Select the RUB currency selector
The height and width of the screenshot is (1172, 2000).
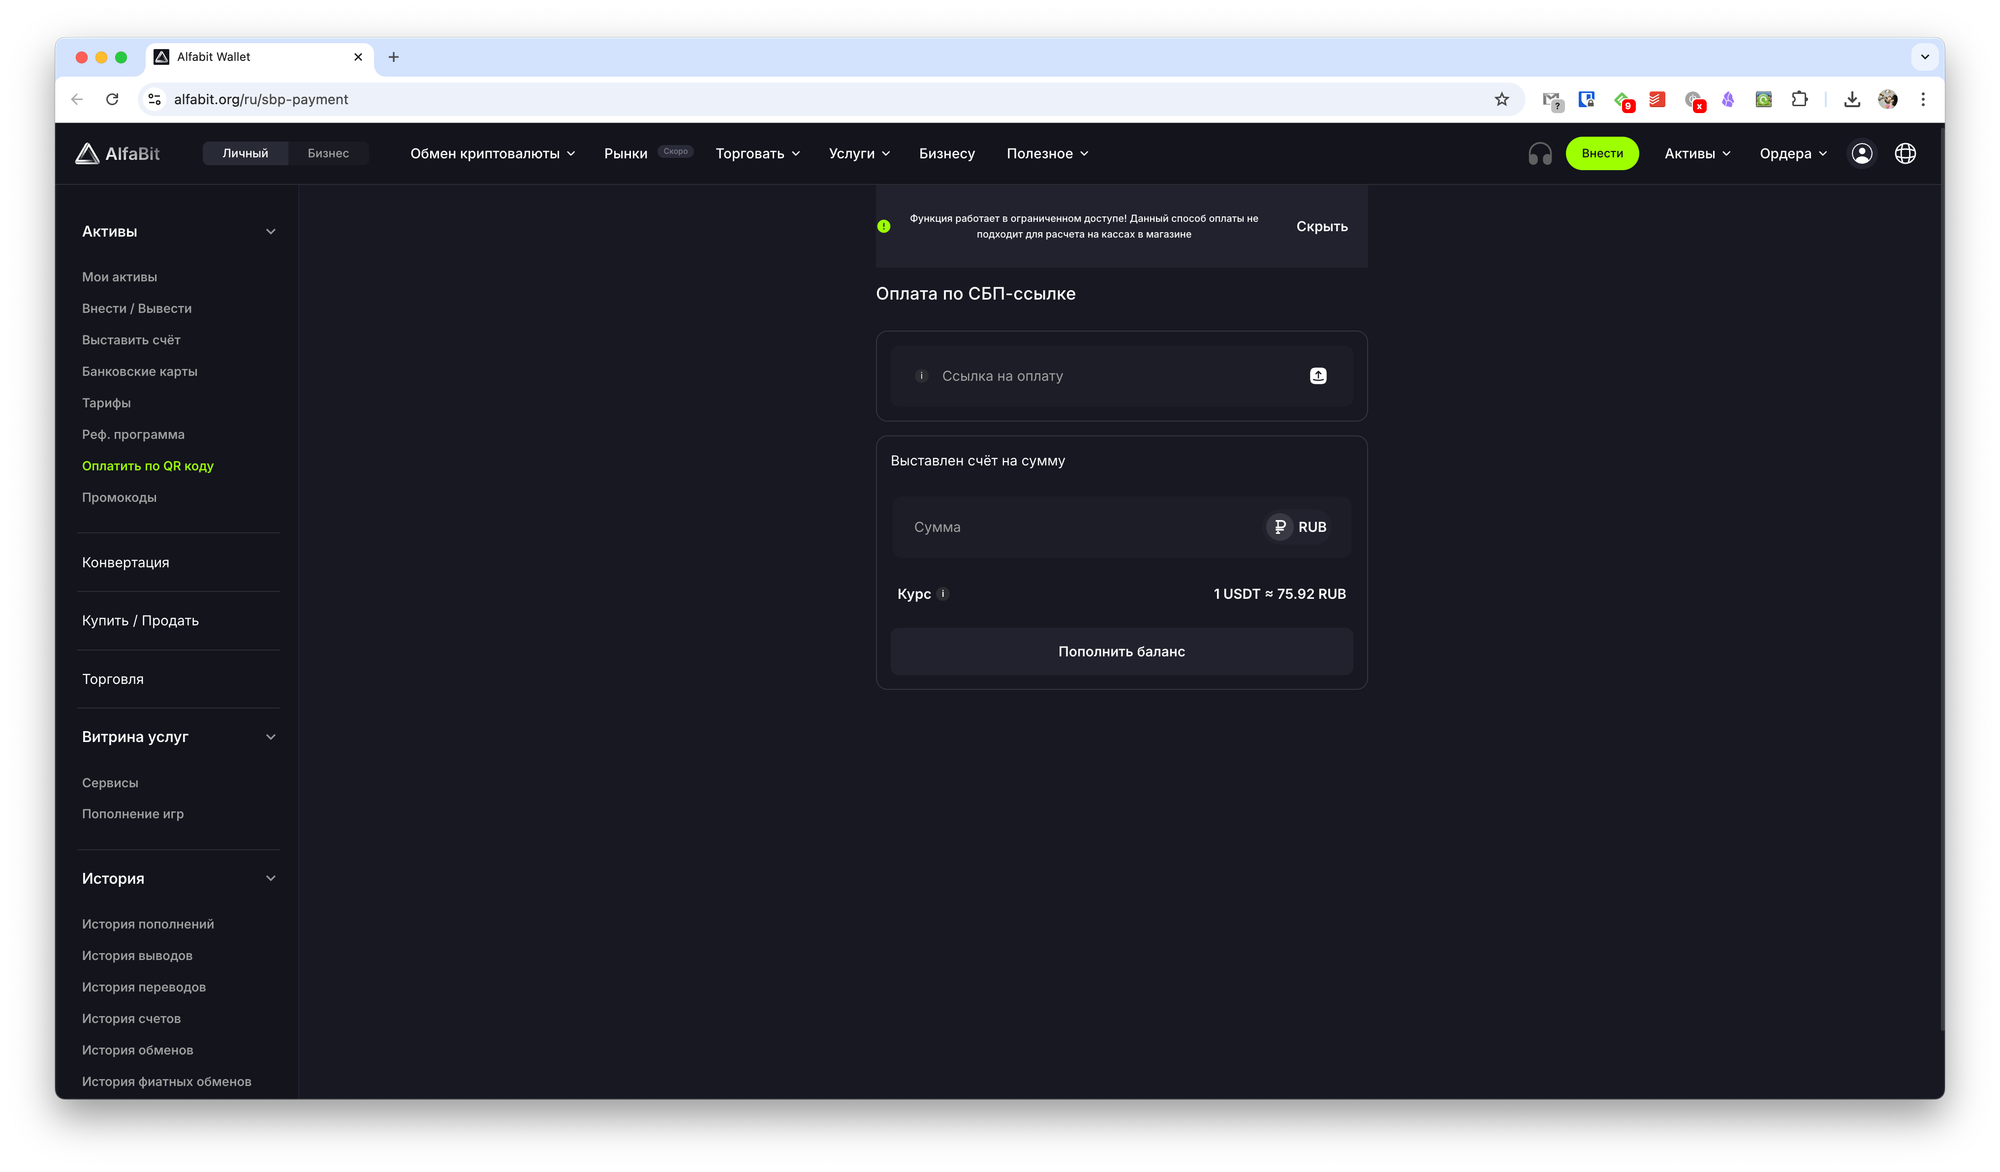coord(1298,527)
